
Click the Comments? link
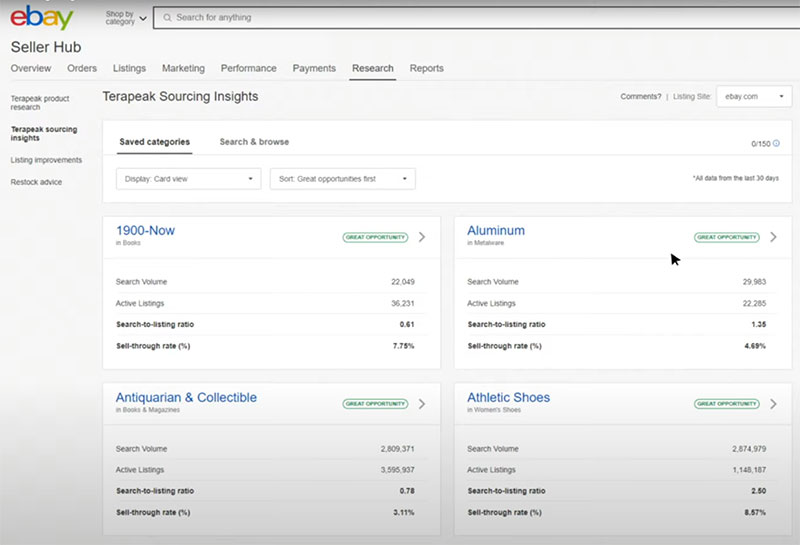(640, 96)
